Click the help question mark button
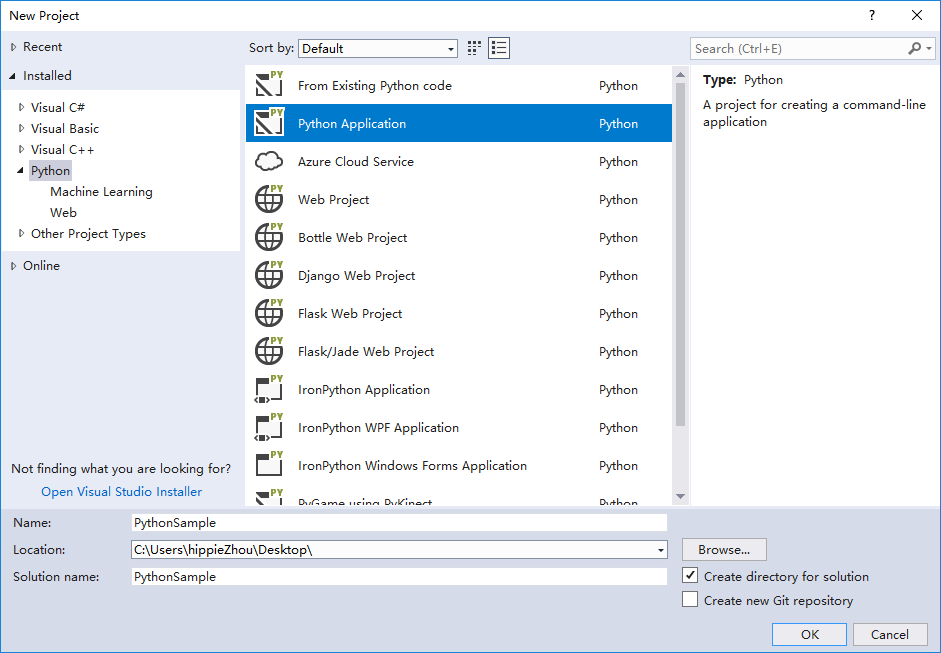The image size is (941, 653). click(872, 16)
